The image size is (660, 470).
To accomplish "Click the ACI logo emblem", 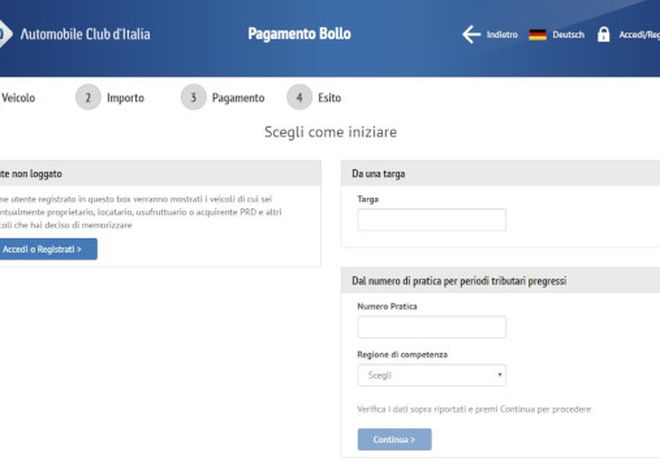I will pos(5,34).
